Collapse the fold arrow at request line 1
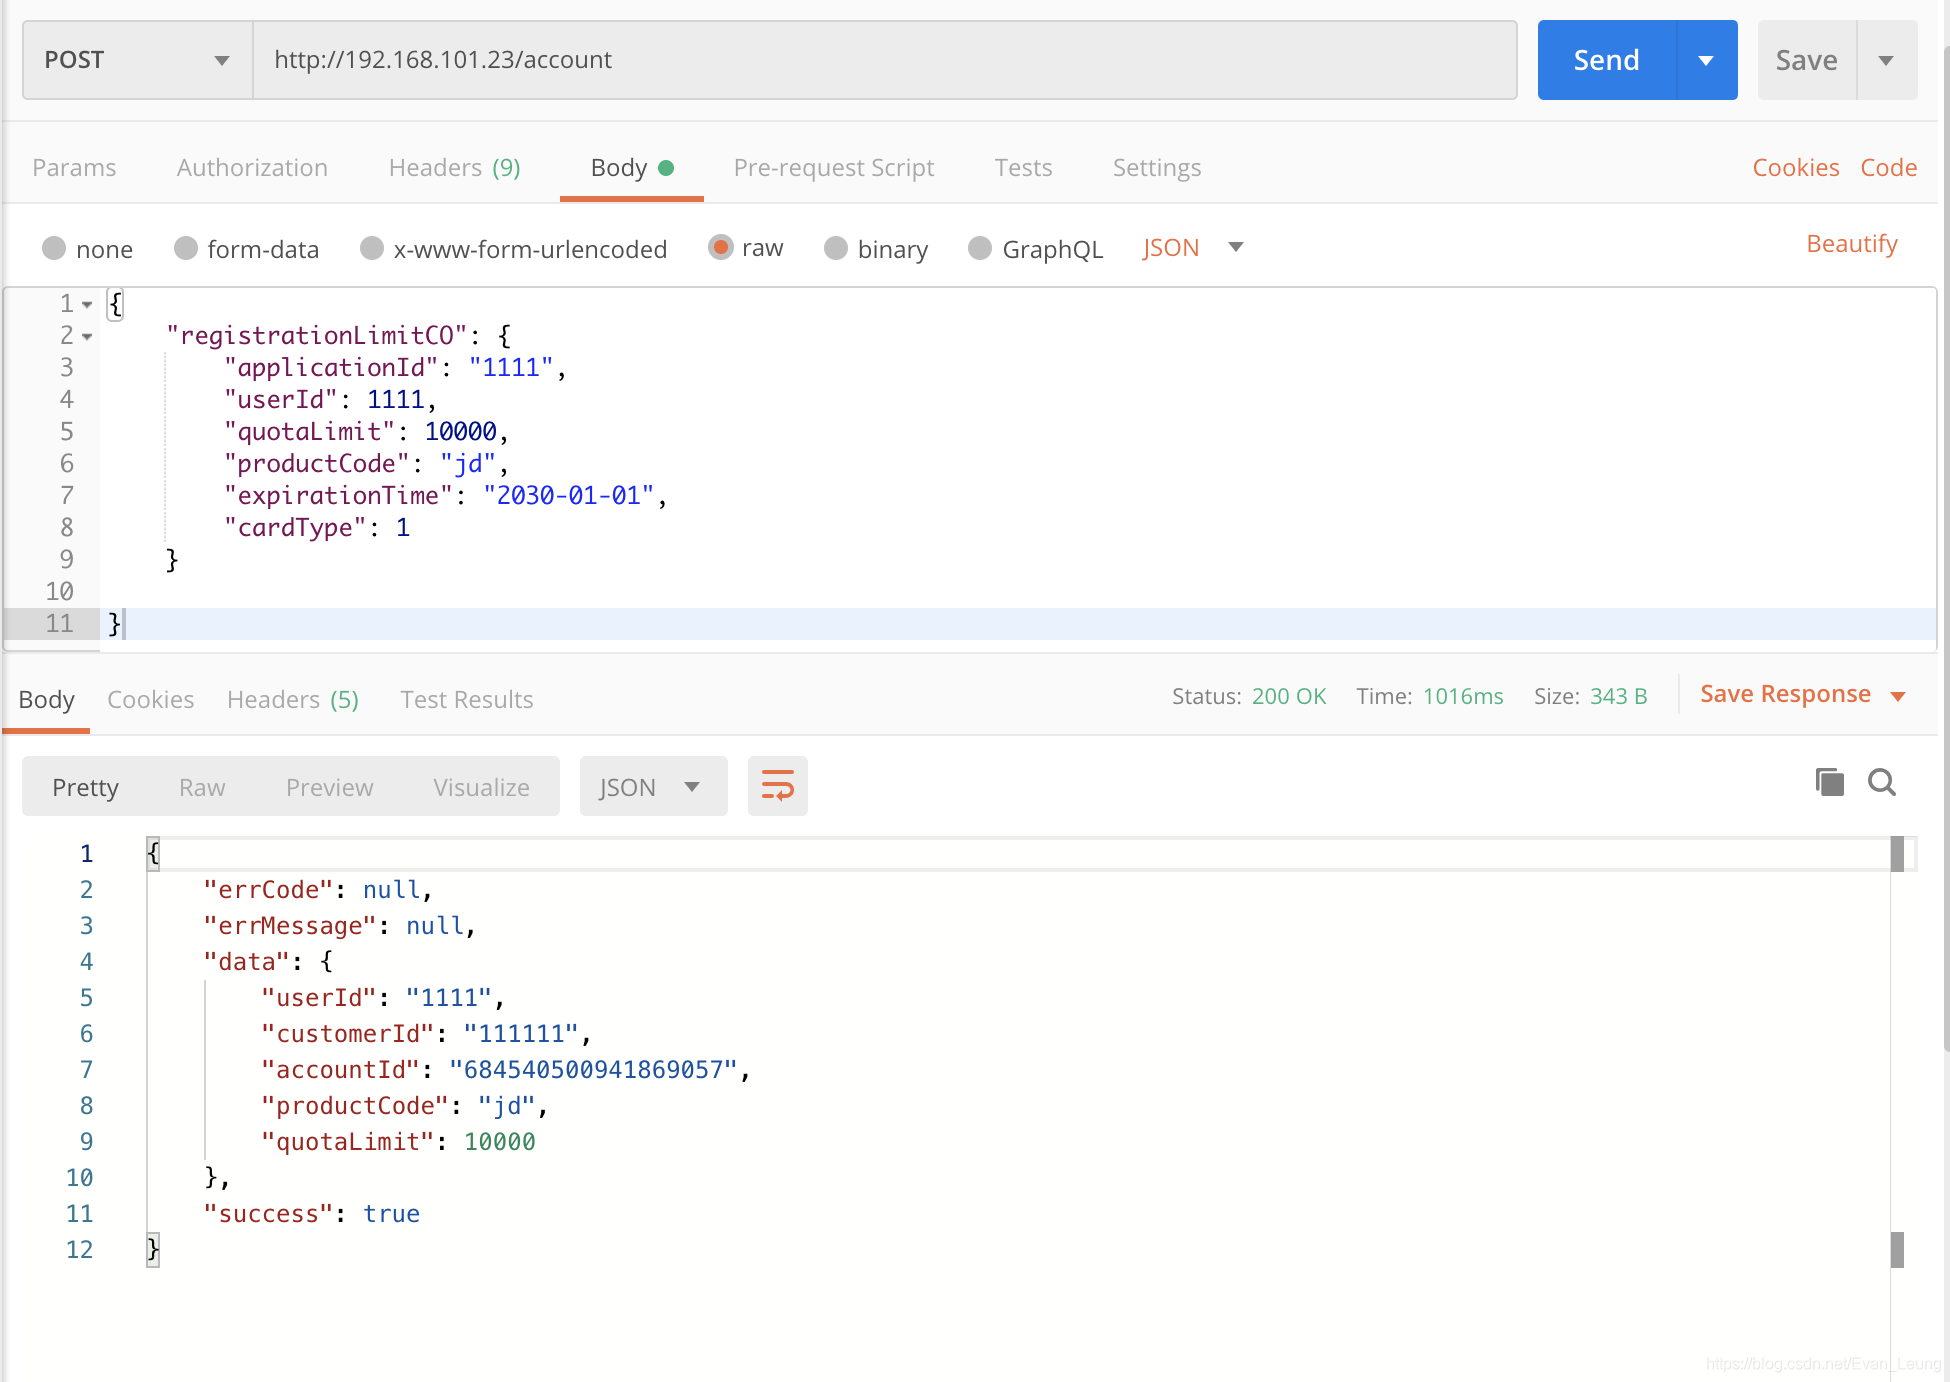 tap(88, 304)
